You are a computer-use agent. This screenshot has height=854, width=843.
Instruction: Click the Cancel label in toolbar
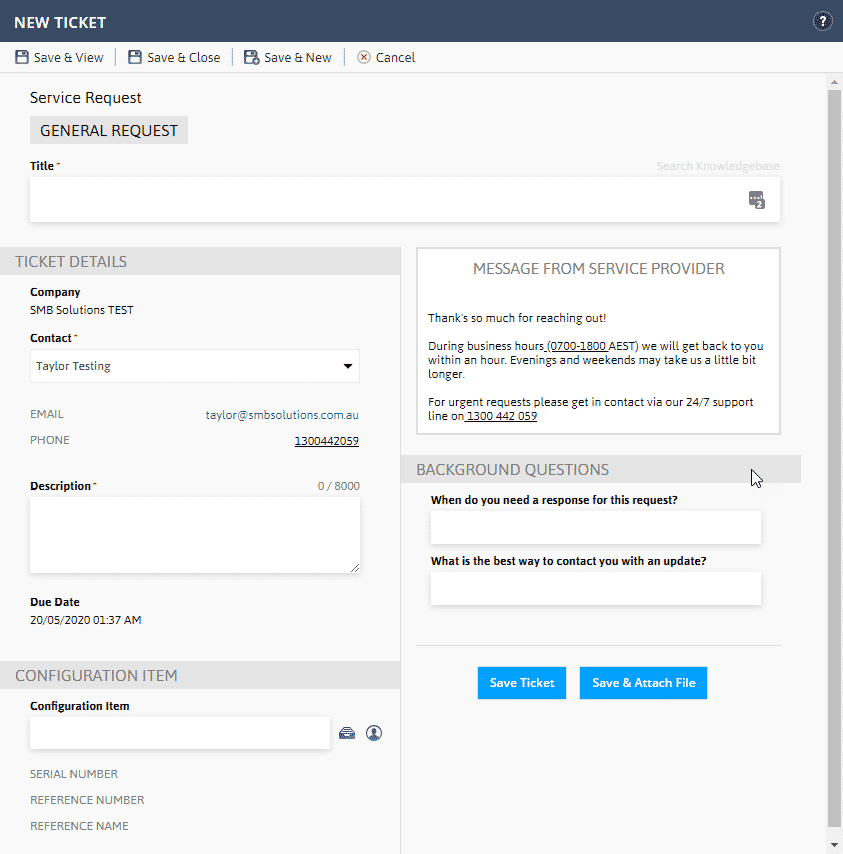tap(395, 57)
